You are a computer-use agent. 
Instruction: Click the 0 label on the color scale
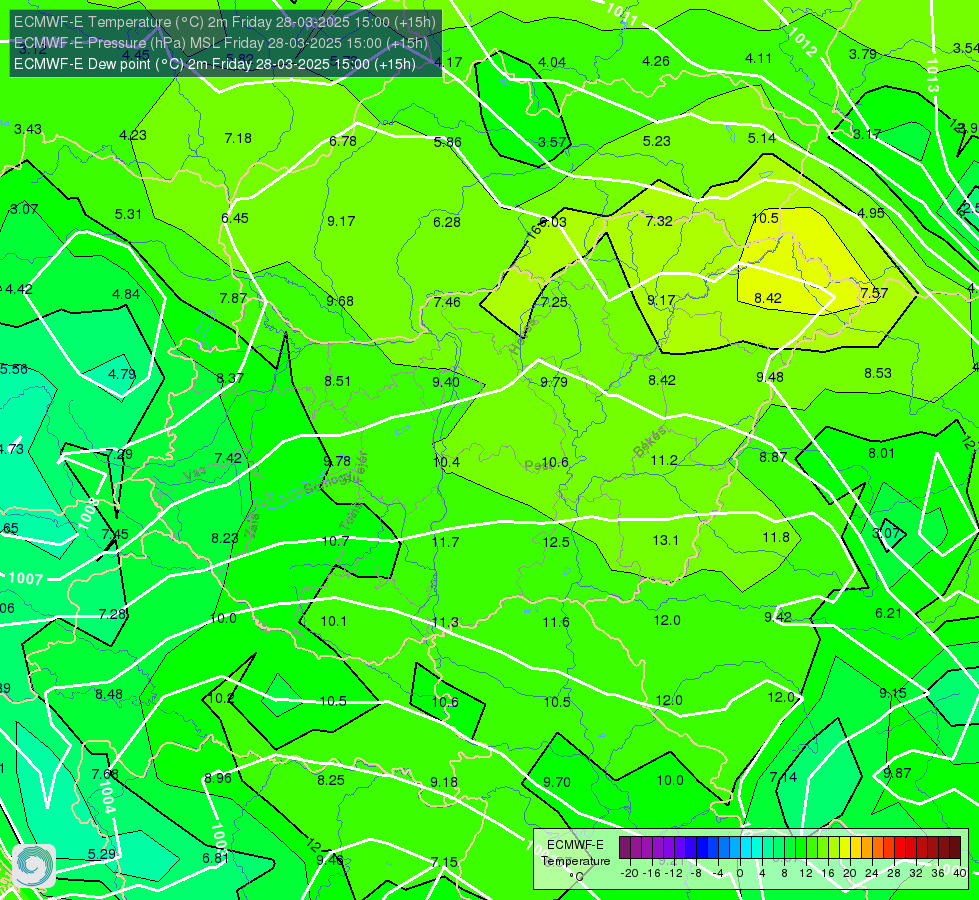pos(740,873)
